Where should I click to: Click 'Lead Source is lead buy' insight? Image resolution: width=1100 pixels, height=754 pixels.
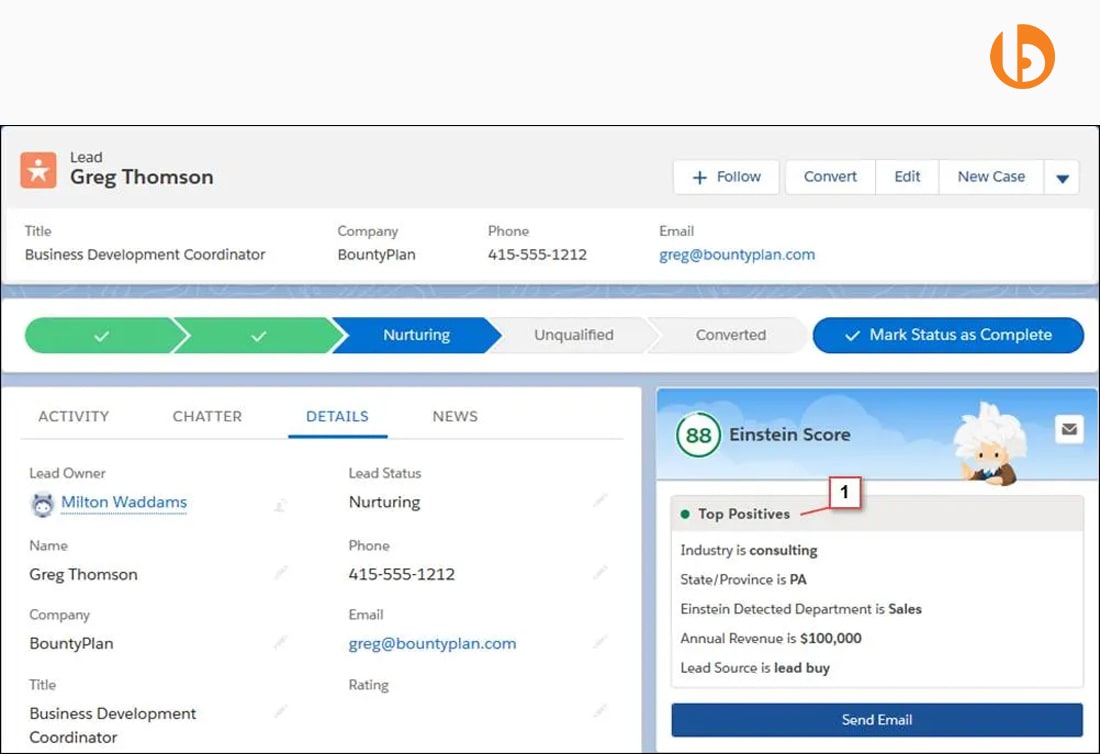(755, 668)
